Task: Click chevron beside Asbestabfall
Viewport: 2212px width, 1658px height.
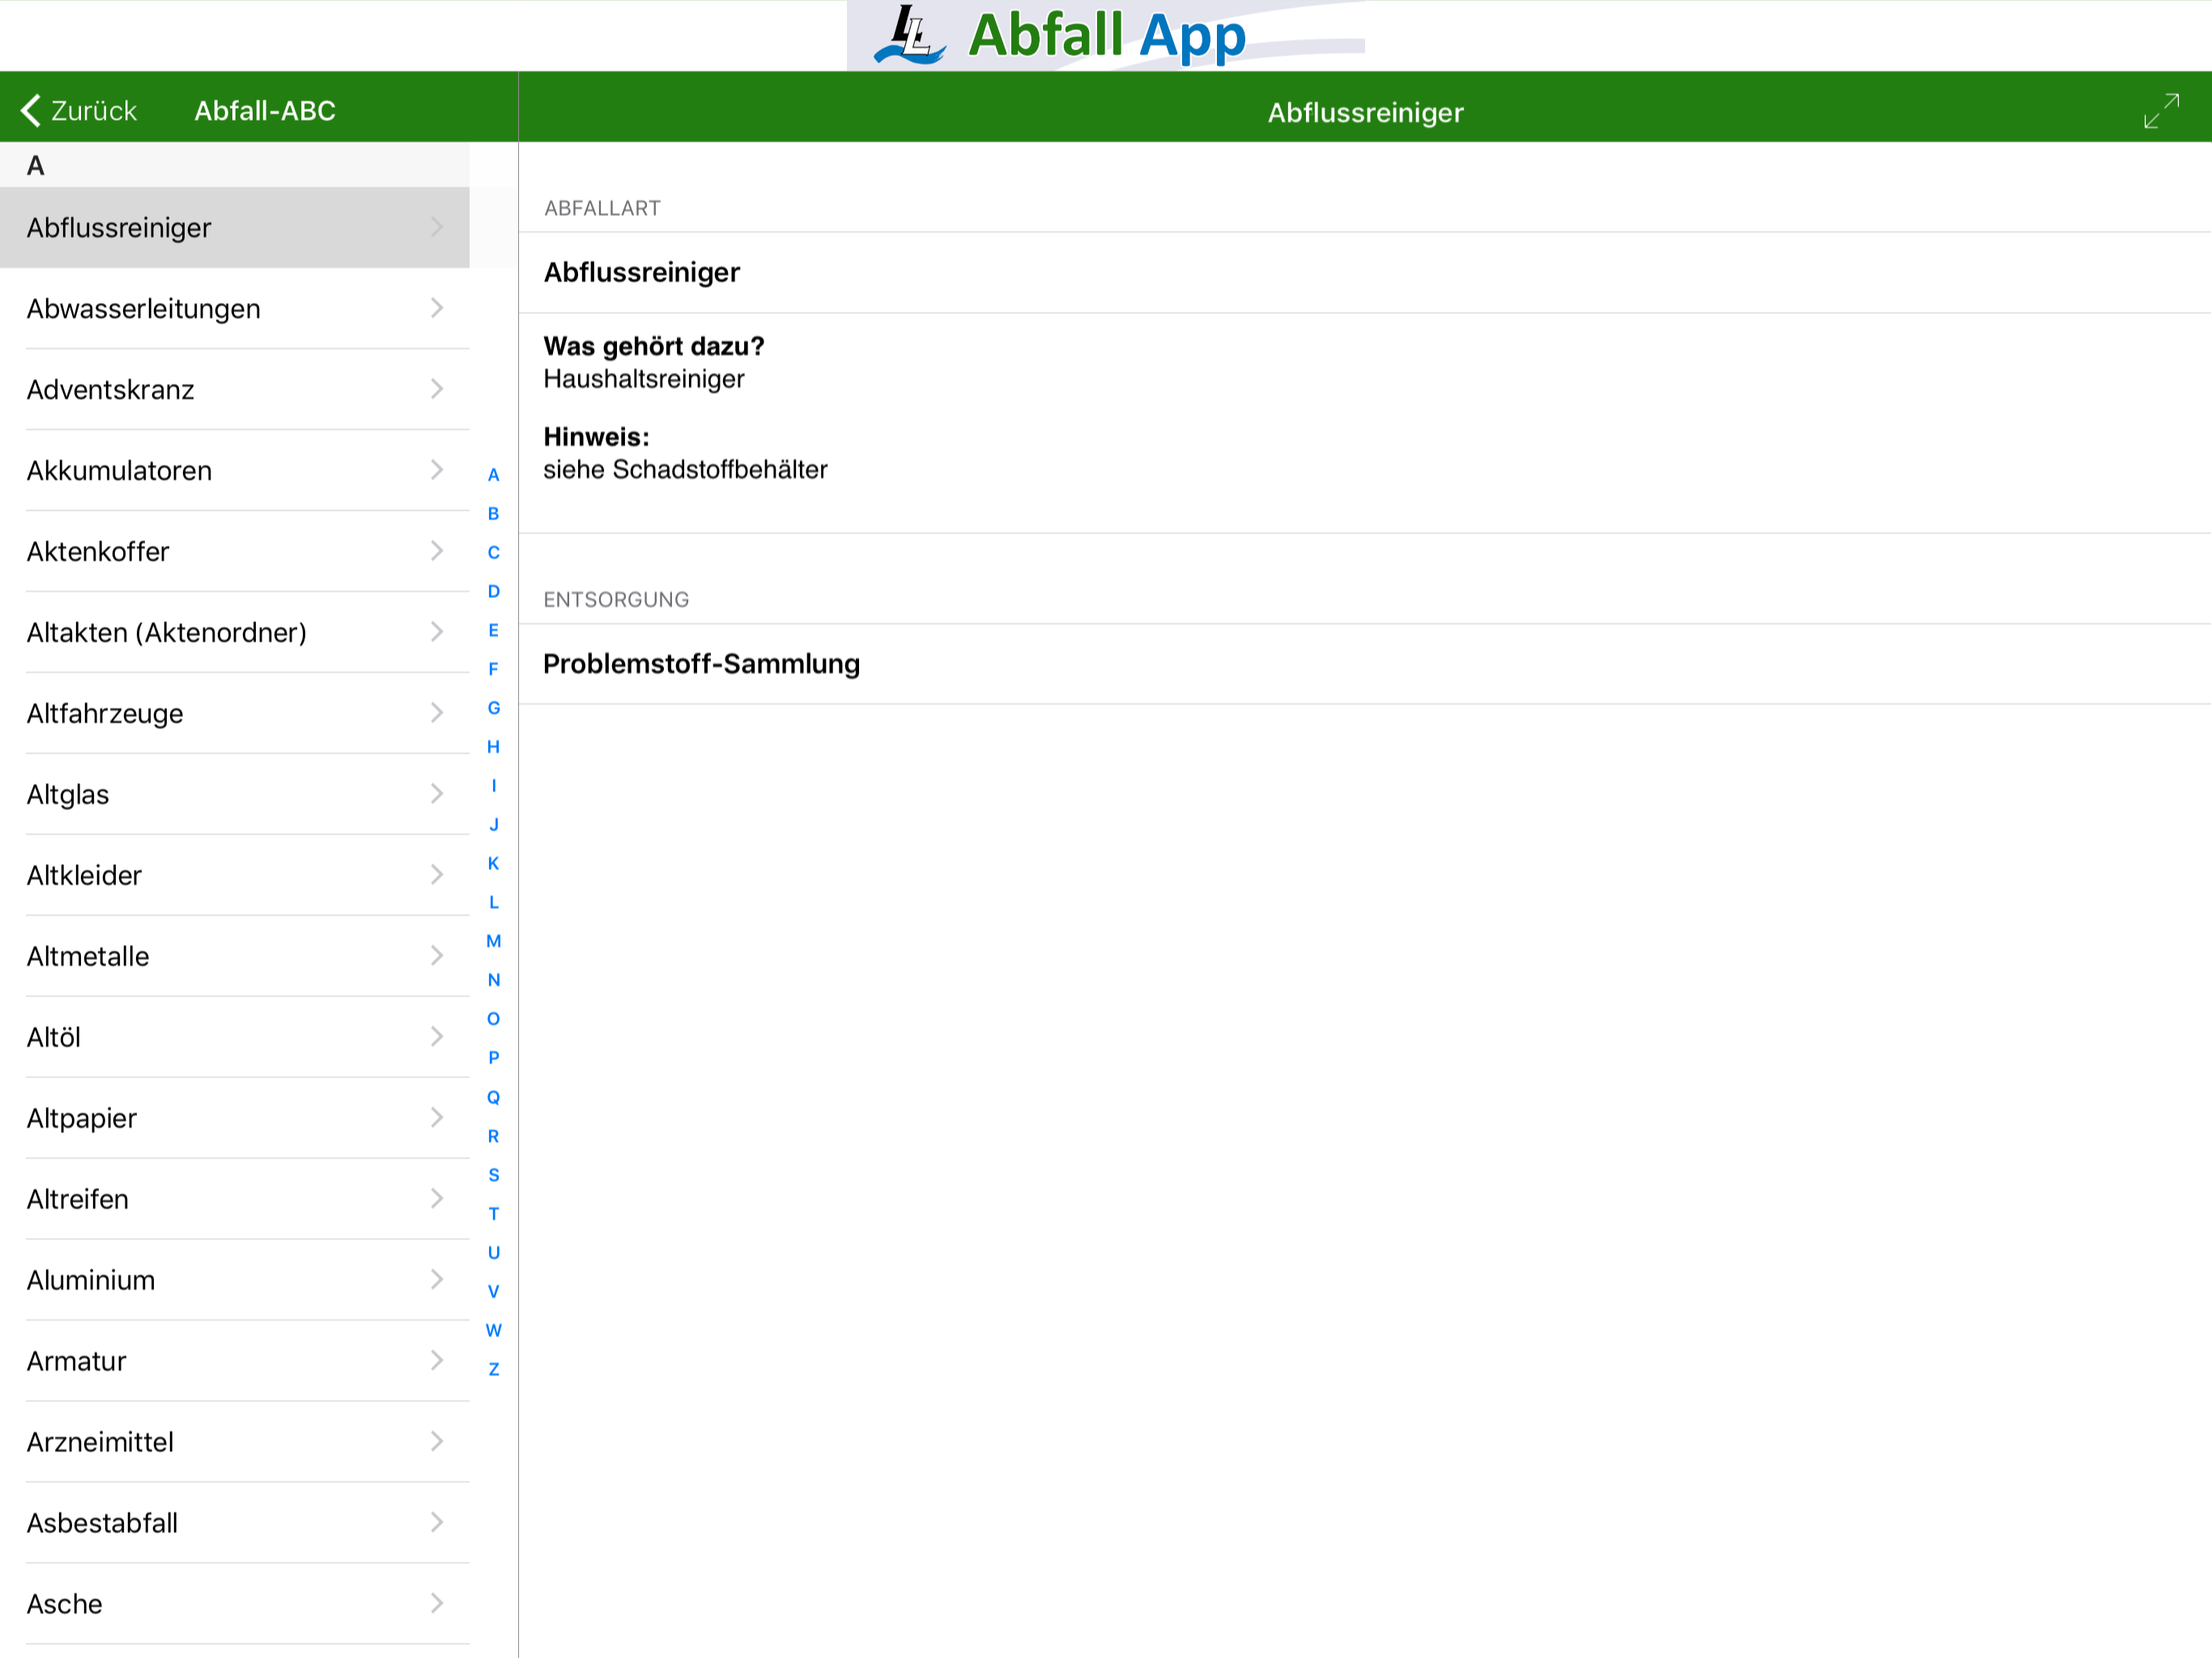Action: pyautogui.click(x=437, y=1523)
